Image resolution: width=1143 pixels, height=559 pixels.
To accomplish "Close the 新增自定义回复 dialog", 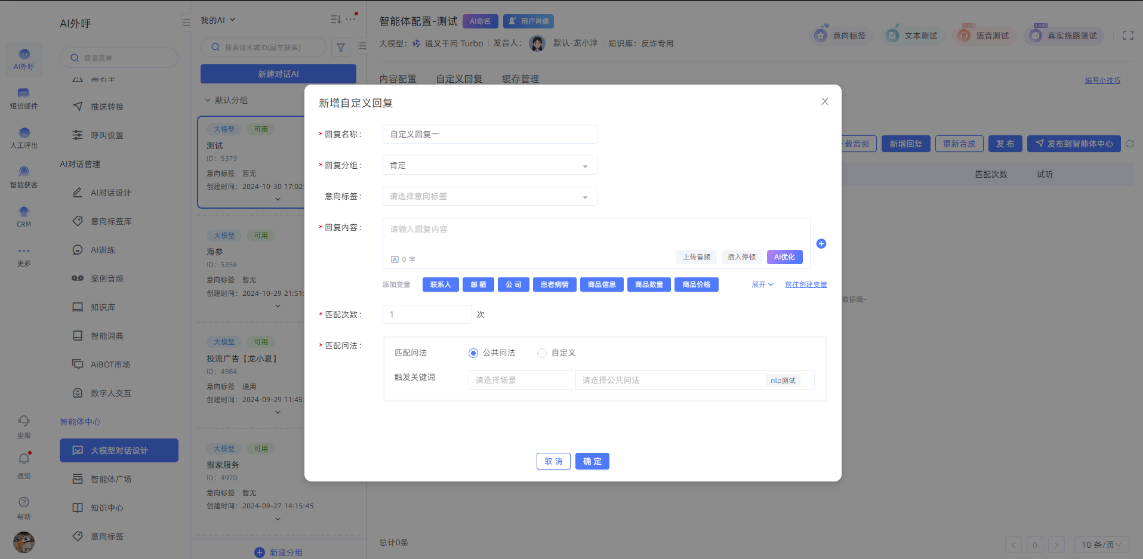I will pos(824,101).
